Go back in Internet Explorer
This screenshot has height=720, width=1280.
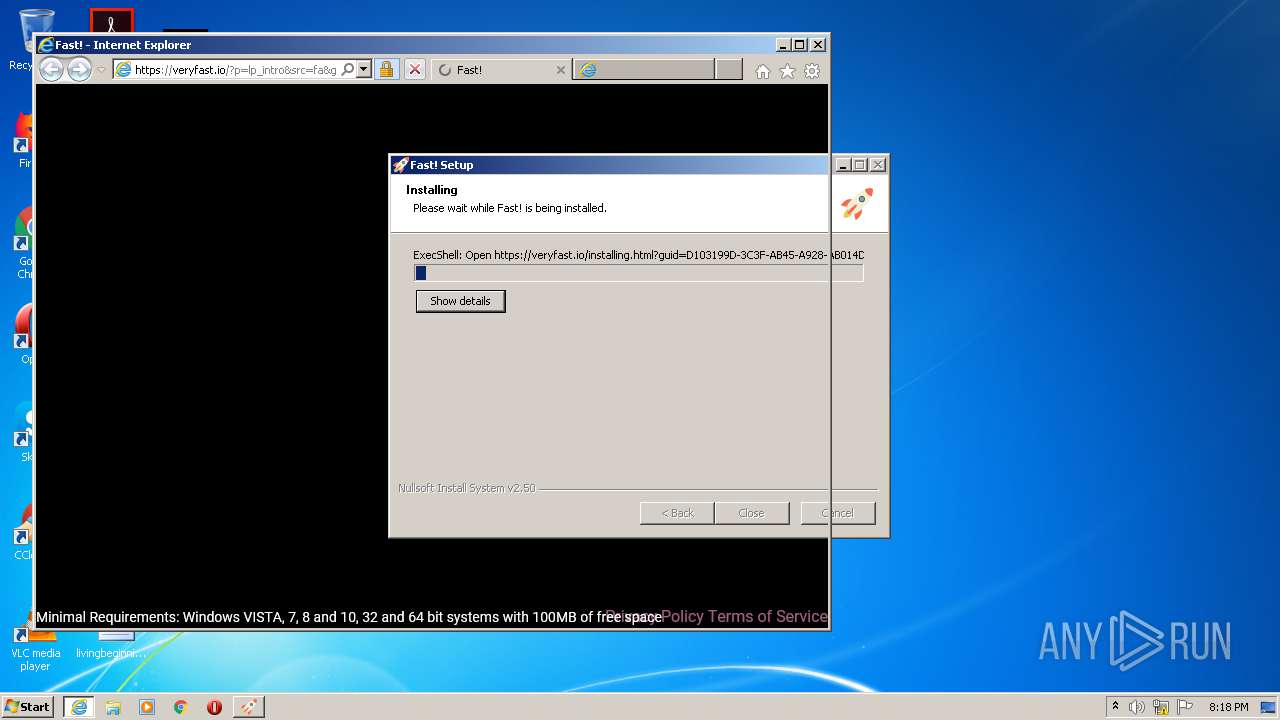click(x=51, y=69)
